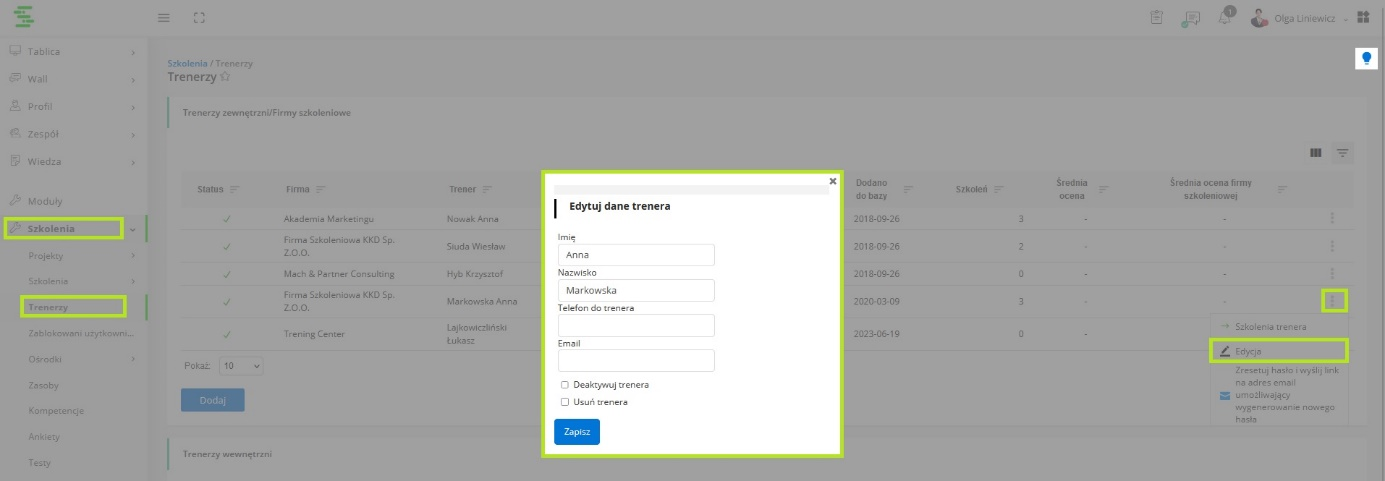Check the Deaktywuj trenera checkbox
This screenshot has height=481, width=1385.
click(565, 384)
